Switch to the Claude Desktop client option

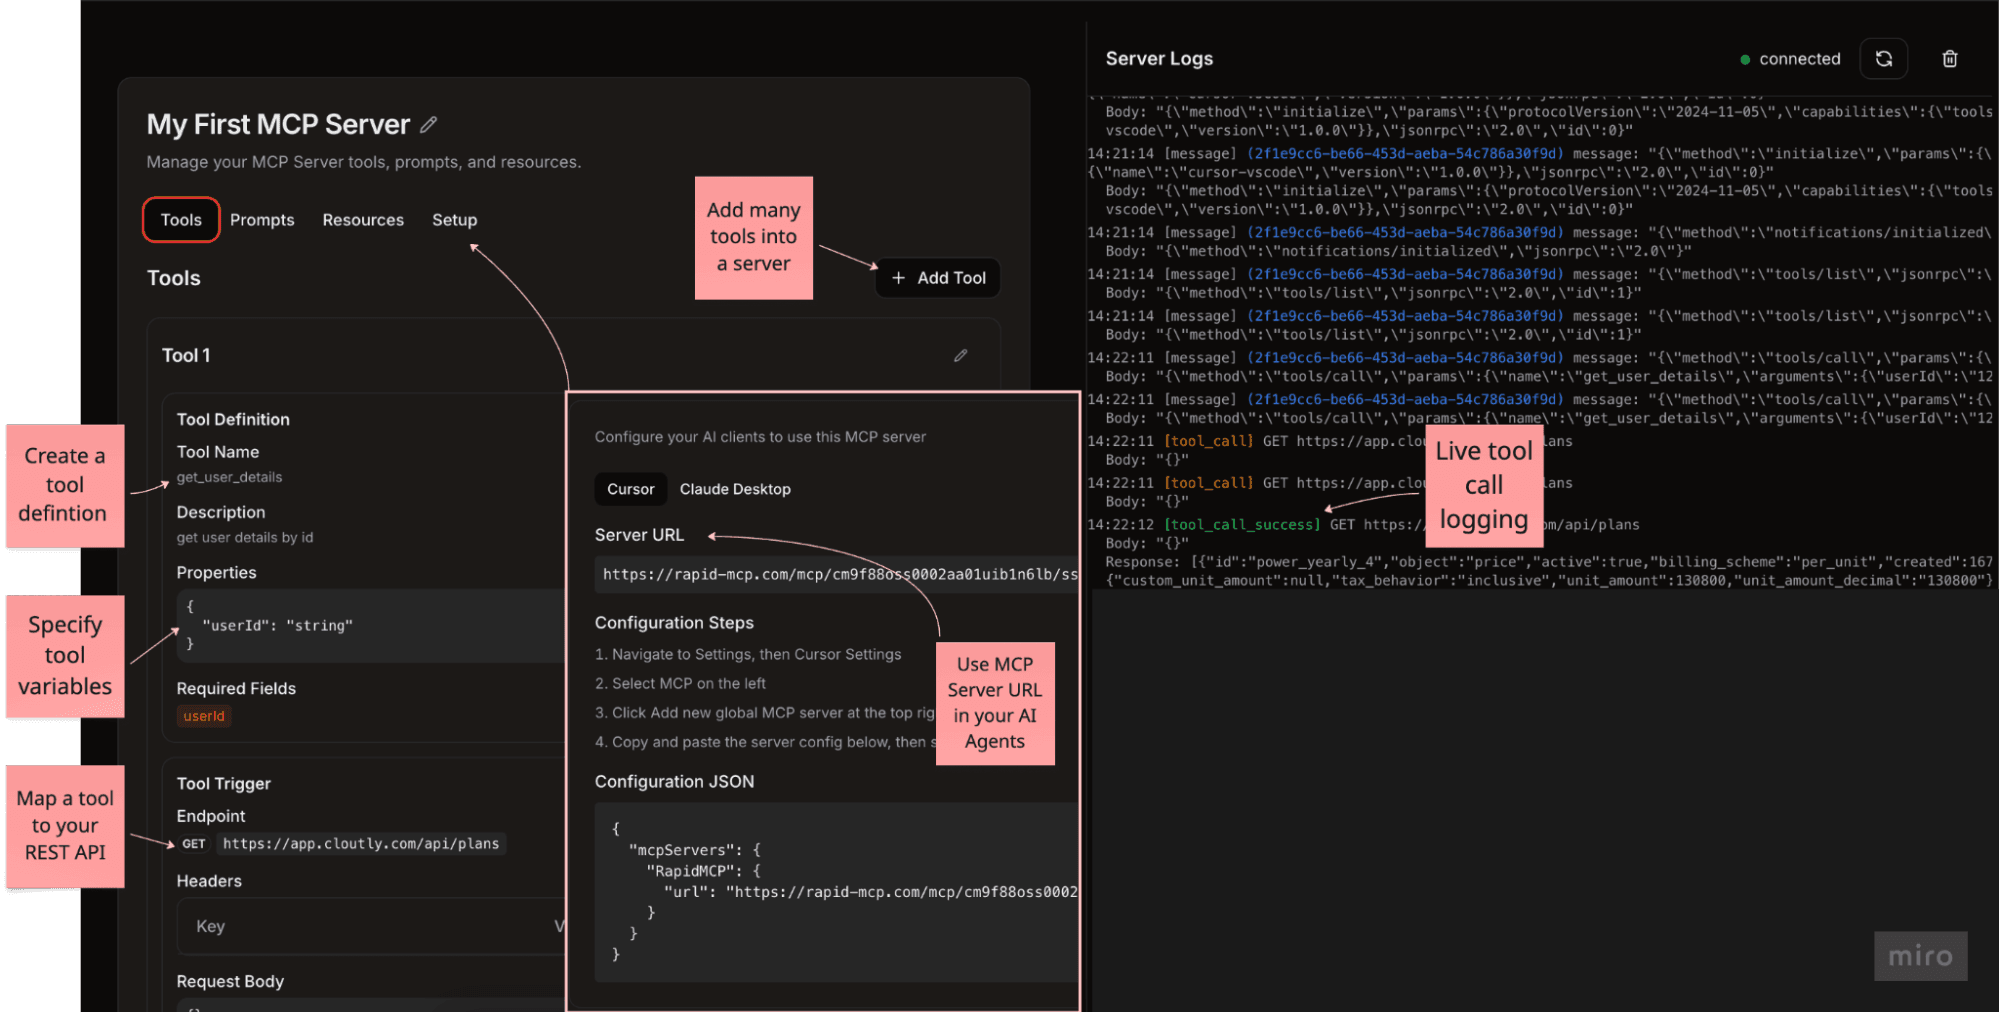[735, 489]
